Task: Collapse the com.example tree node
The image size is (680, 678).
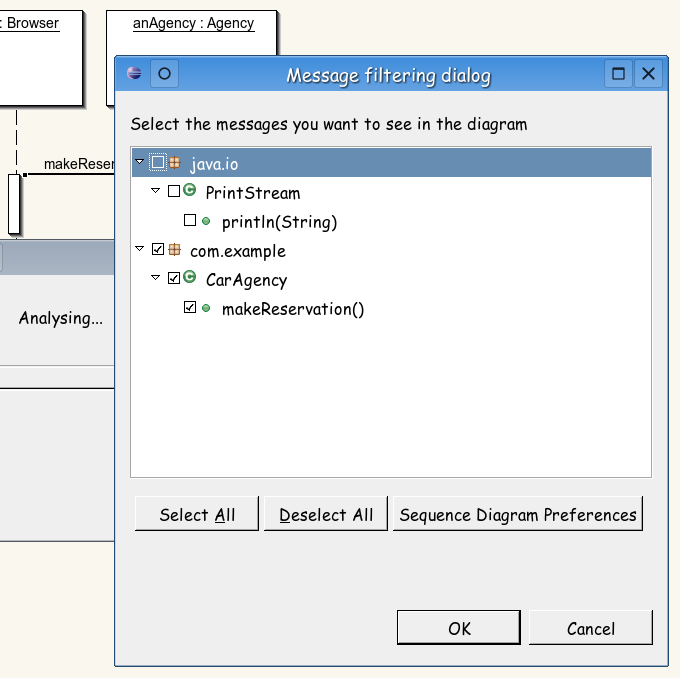Action: (x=140, y=249)
